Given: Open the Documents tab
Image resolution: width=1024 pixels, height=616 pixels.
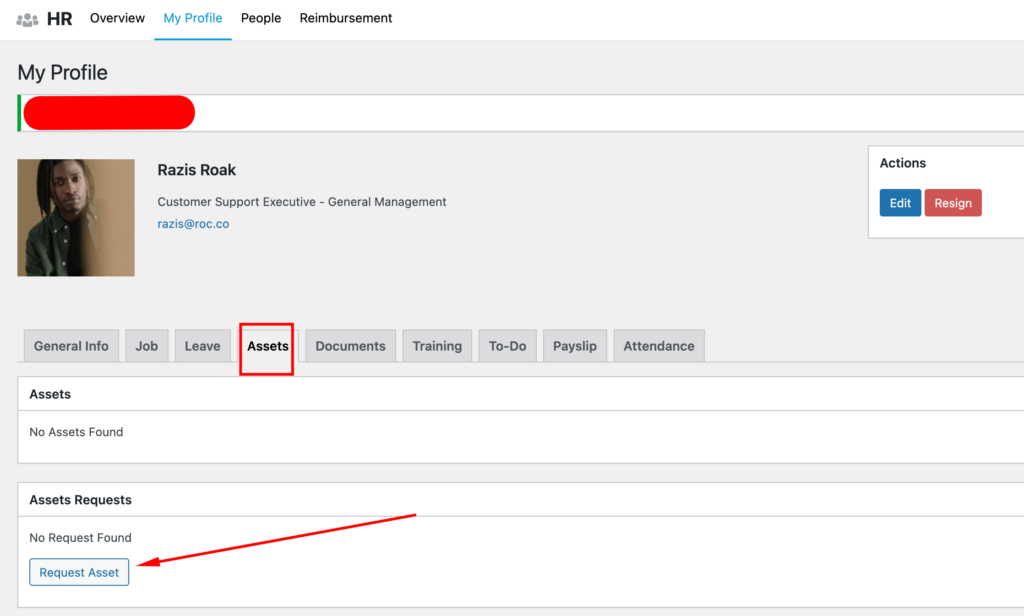Looking at the screenshot, I should tap(351, 346).
